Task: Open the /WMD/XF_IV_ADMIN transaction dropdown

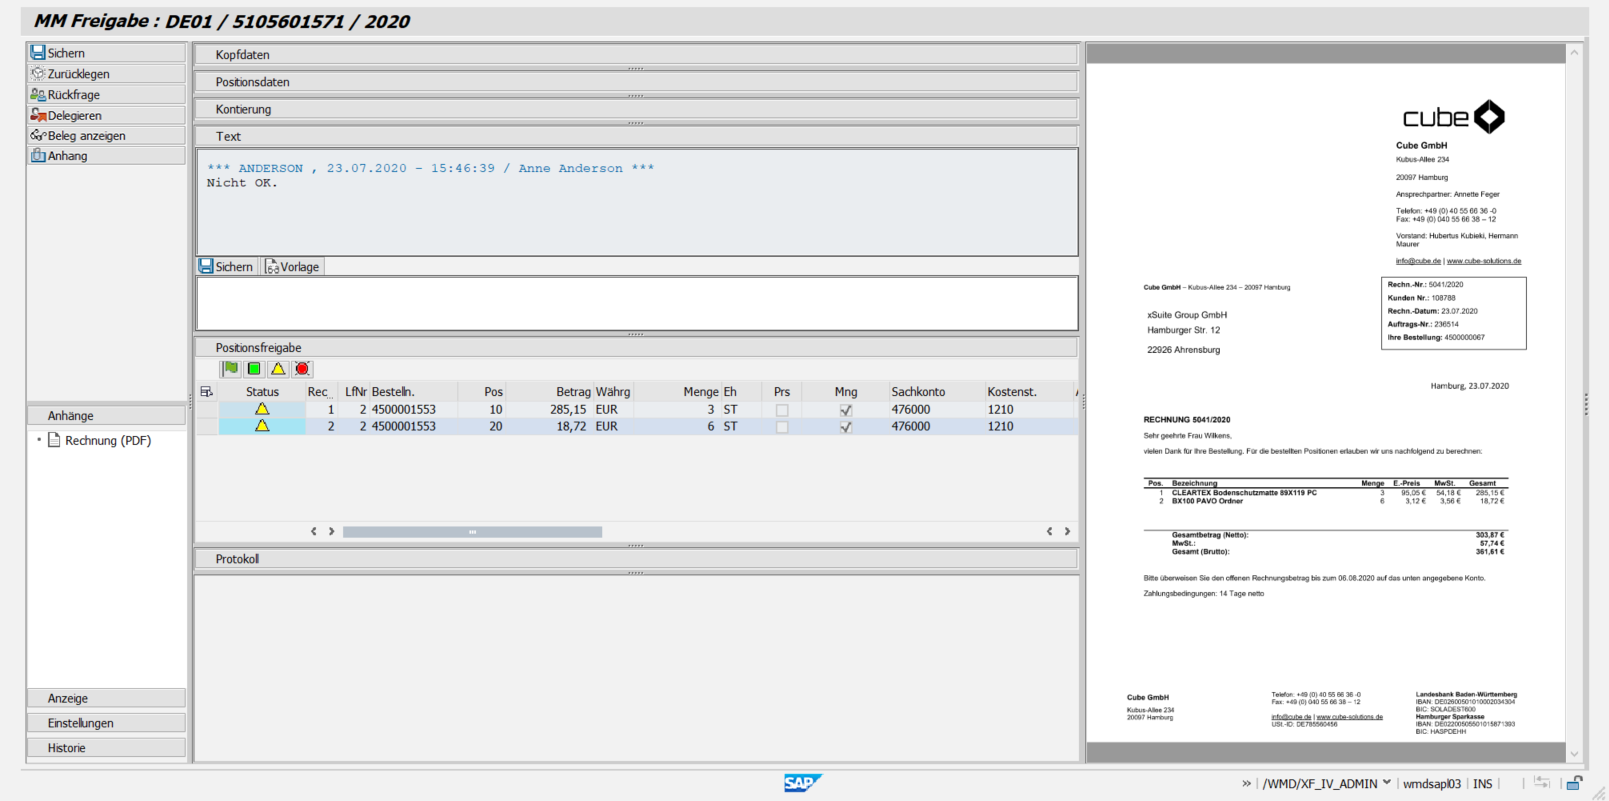Action: [1387, 784]
